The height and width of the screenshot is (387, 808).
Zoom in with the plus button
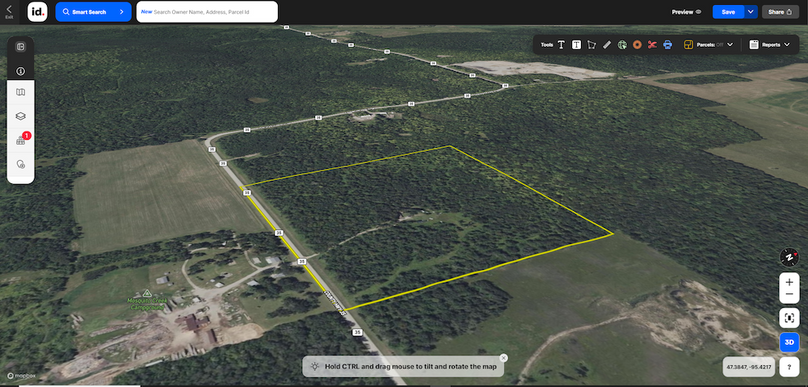pos(789,282)
